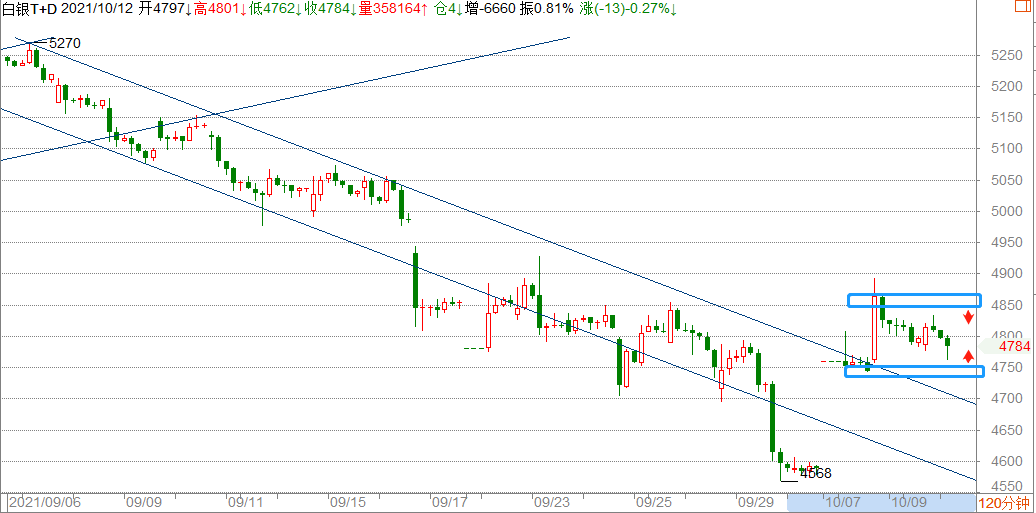1036x513 pixels.
Task: Click the 09/23 date axis label
Action: (x=552, y=502)
